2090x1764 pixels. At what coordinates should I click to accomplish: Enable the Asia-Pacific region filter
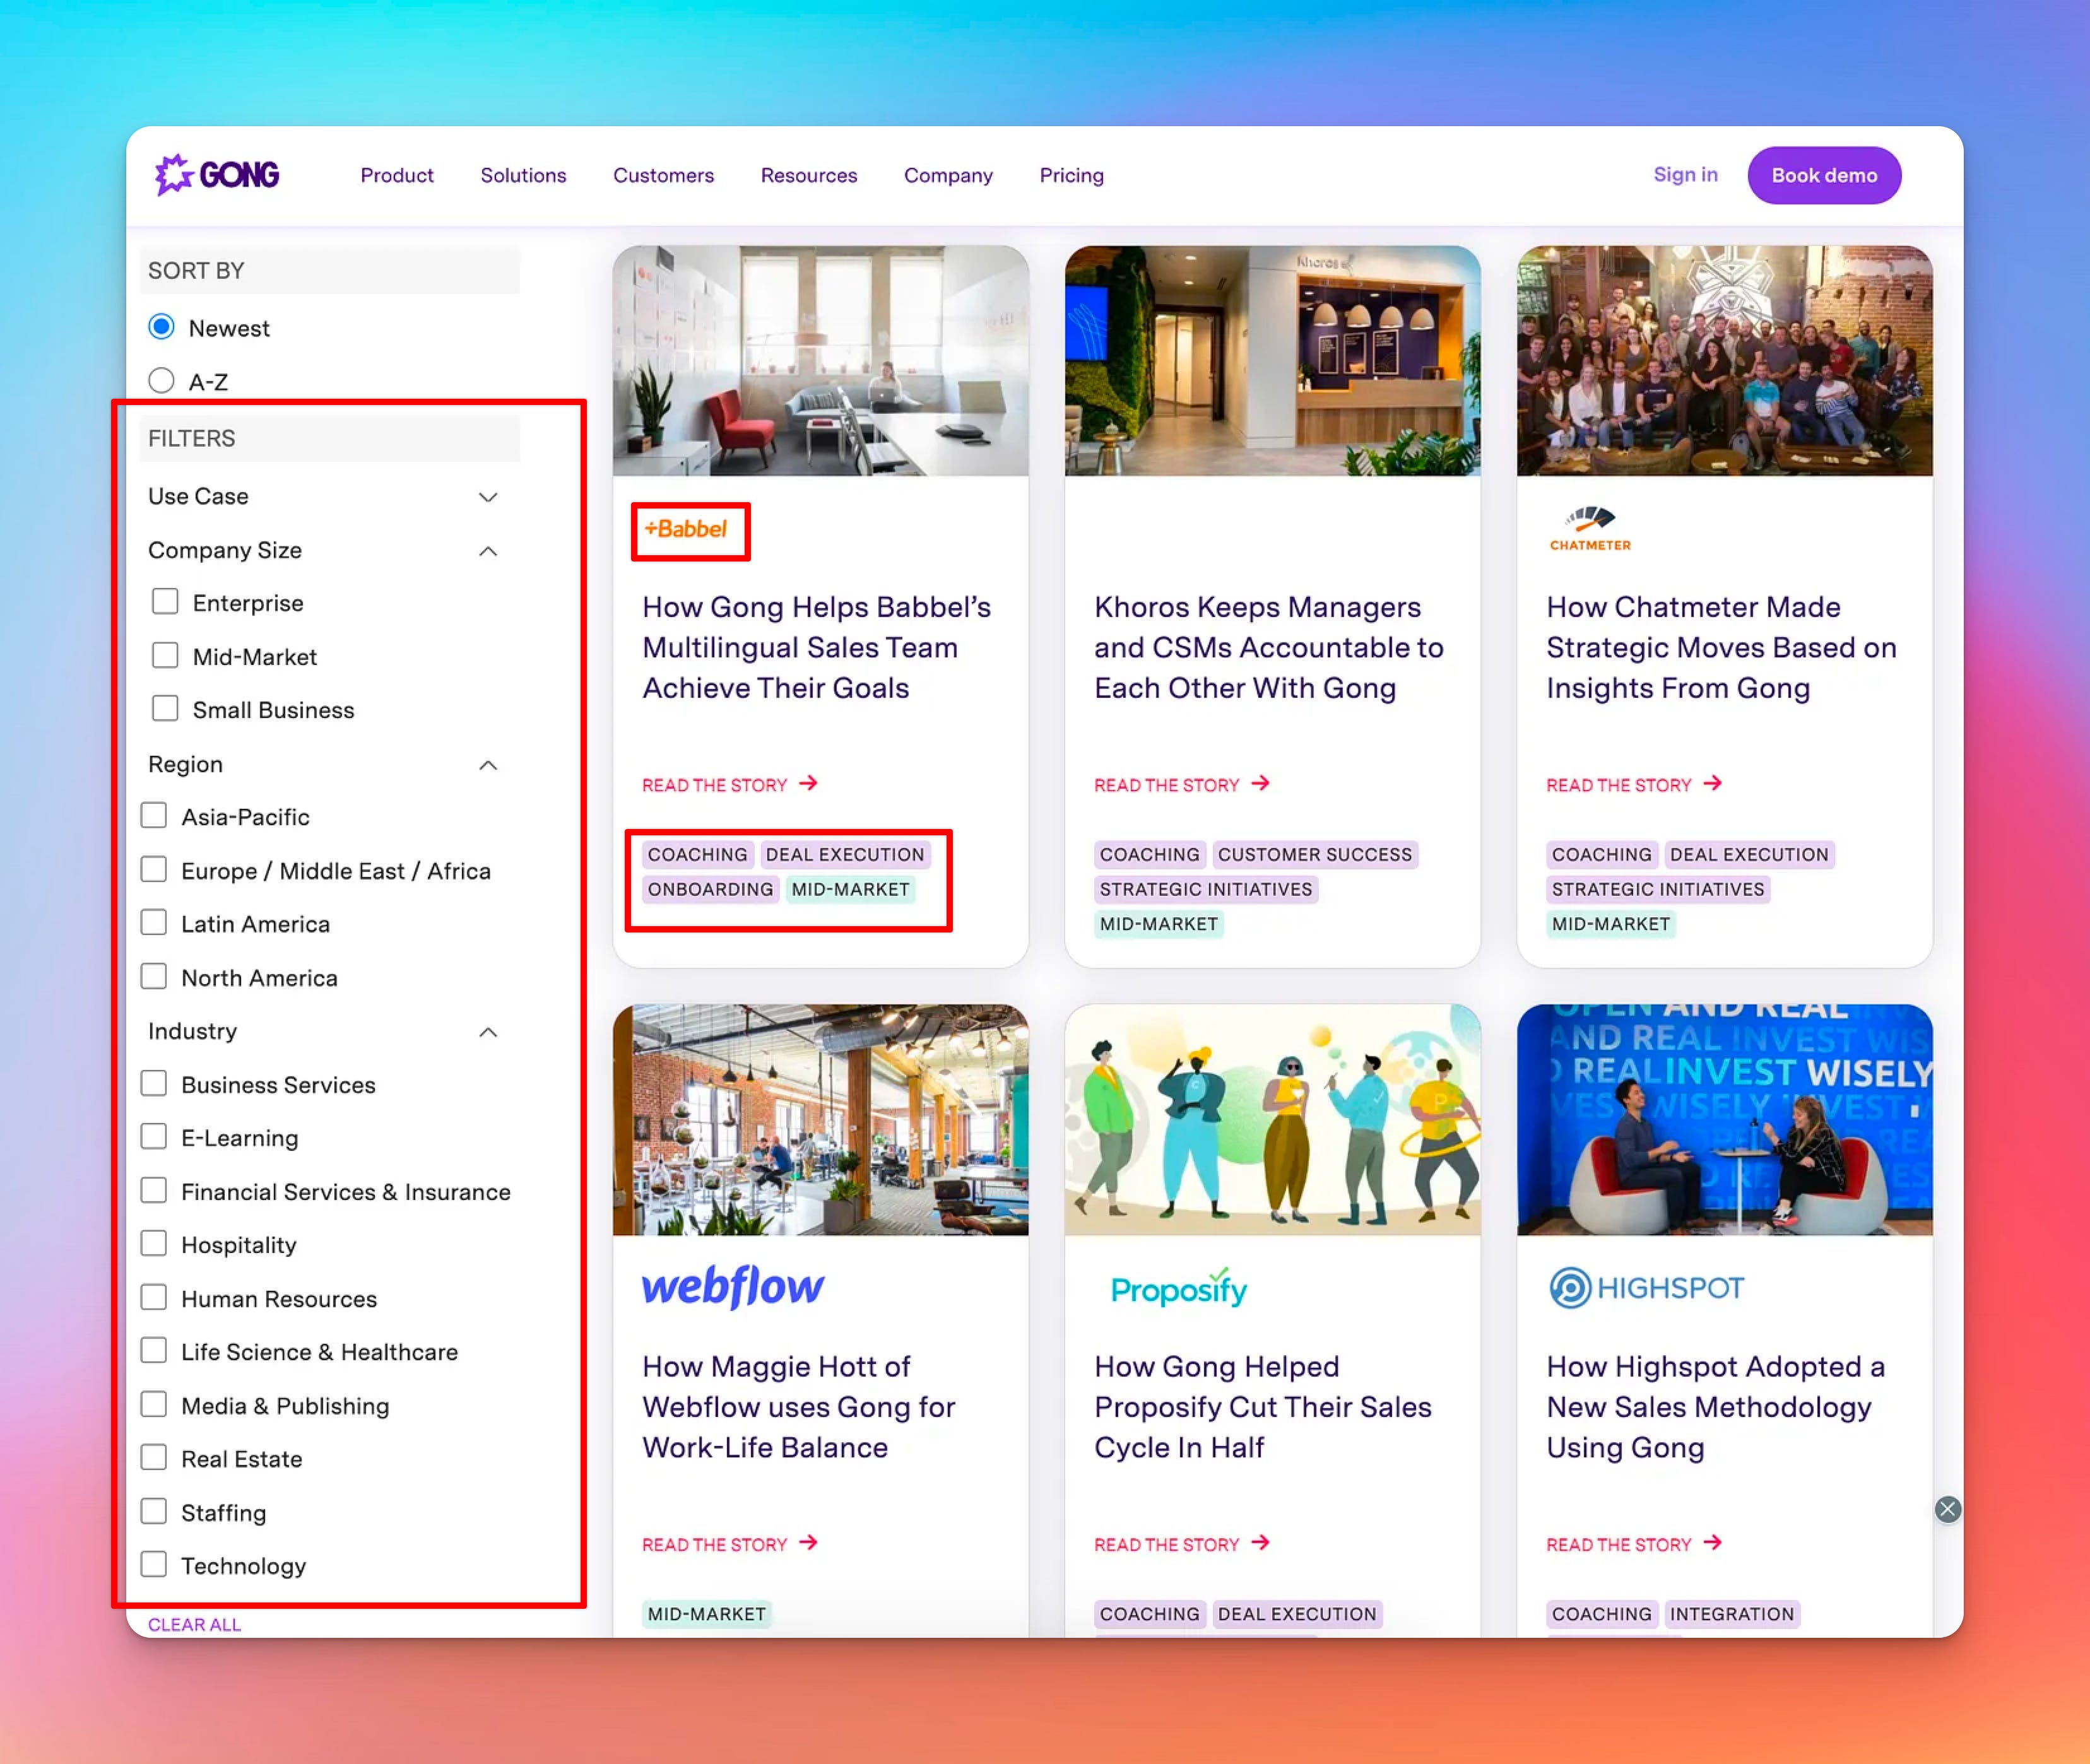point(154,816)
